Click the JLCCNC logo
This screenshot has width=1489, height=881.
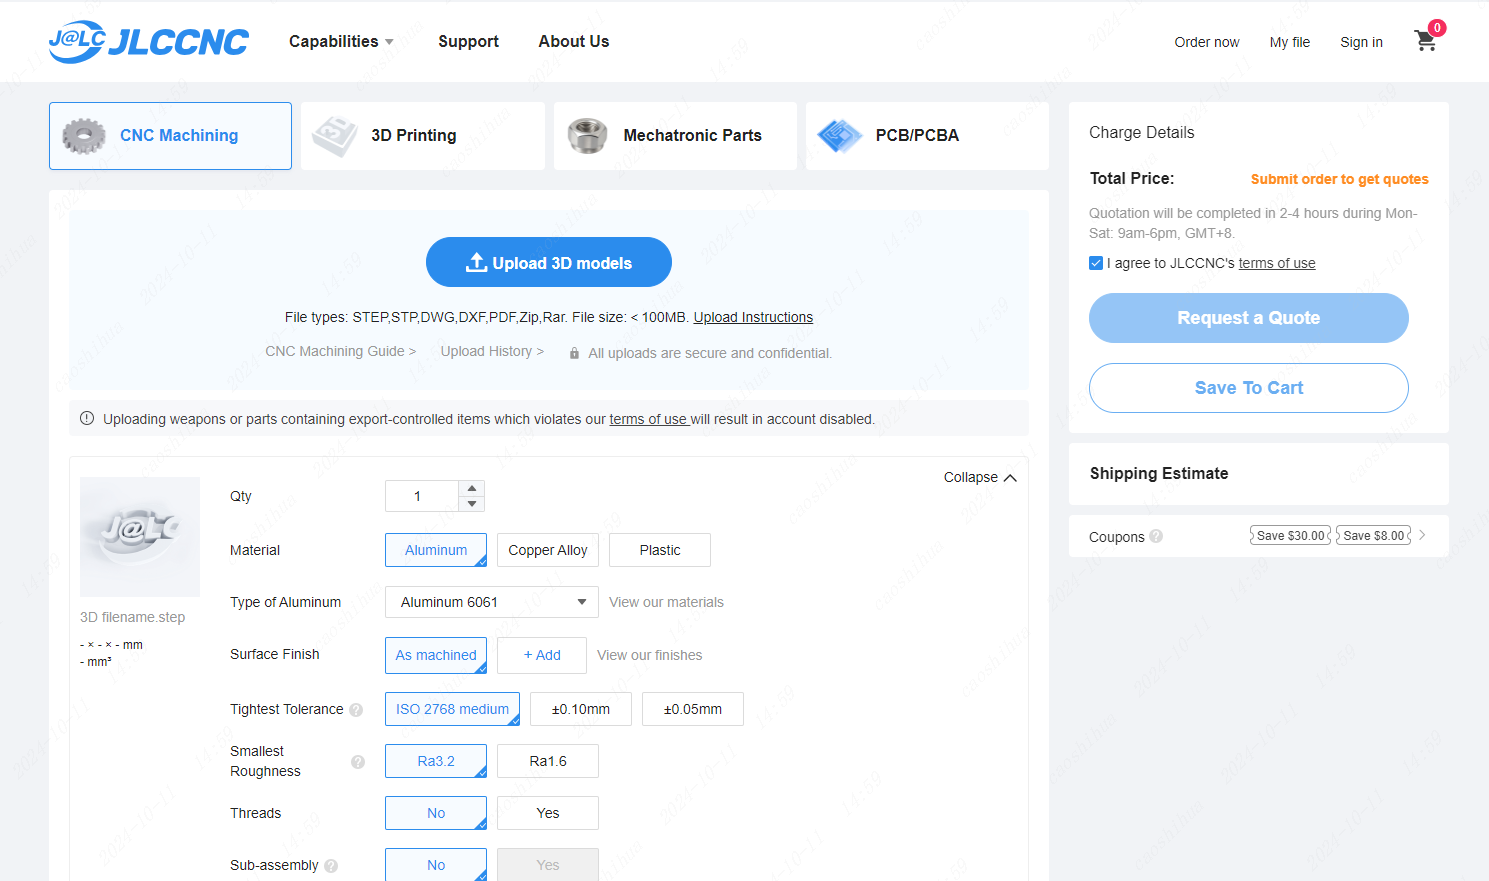tap(149, 42)
